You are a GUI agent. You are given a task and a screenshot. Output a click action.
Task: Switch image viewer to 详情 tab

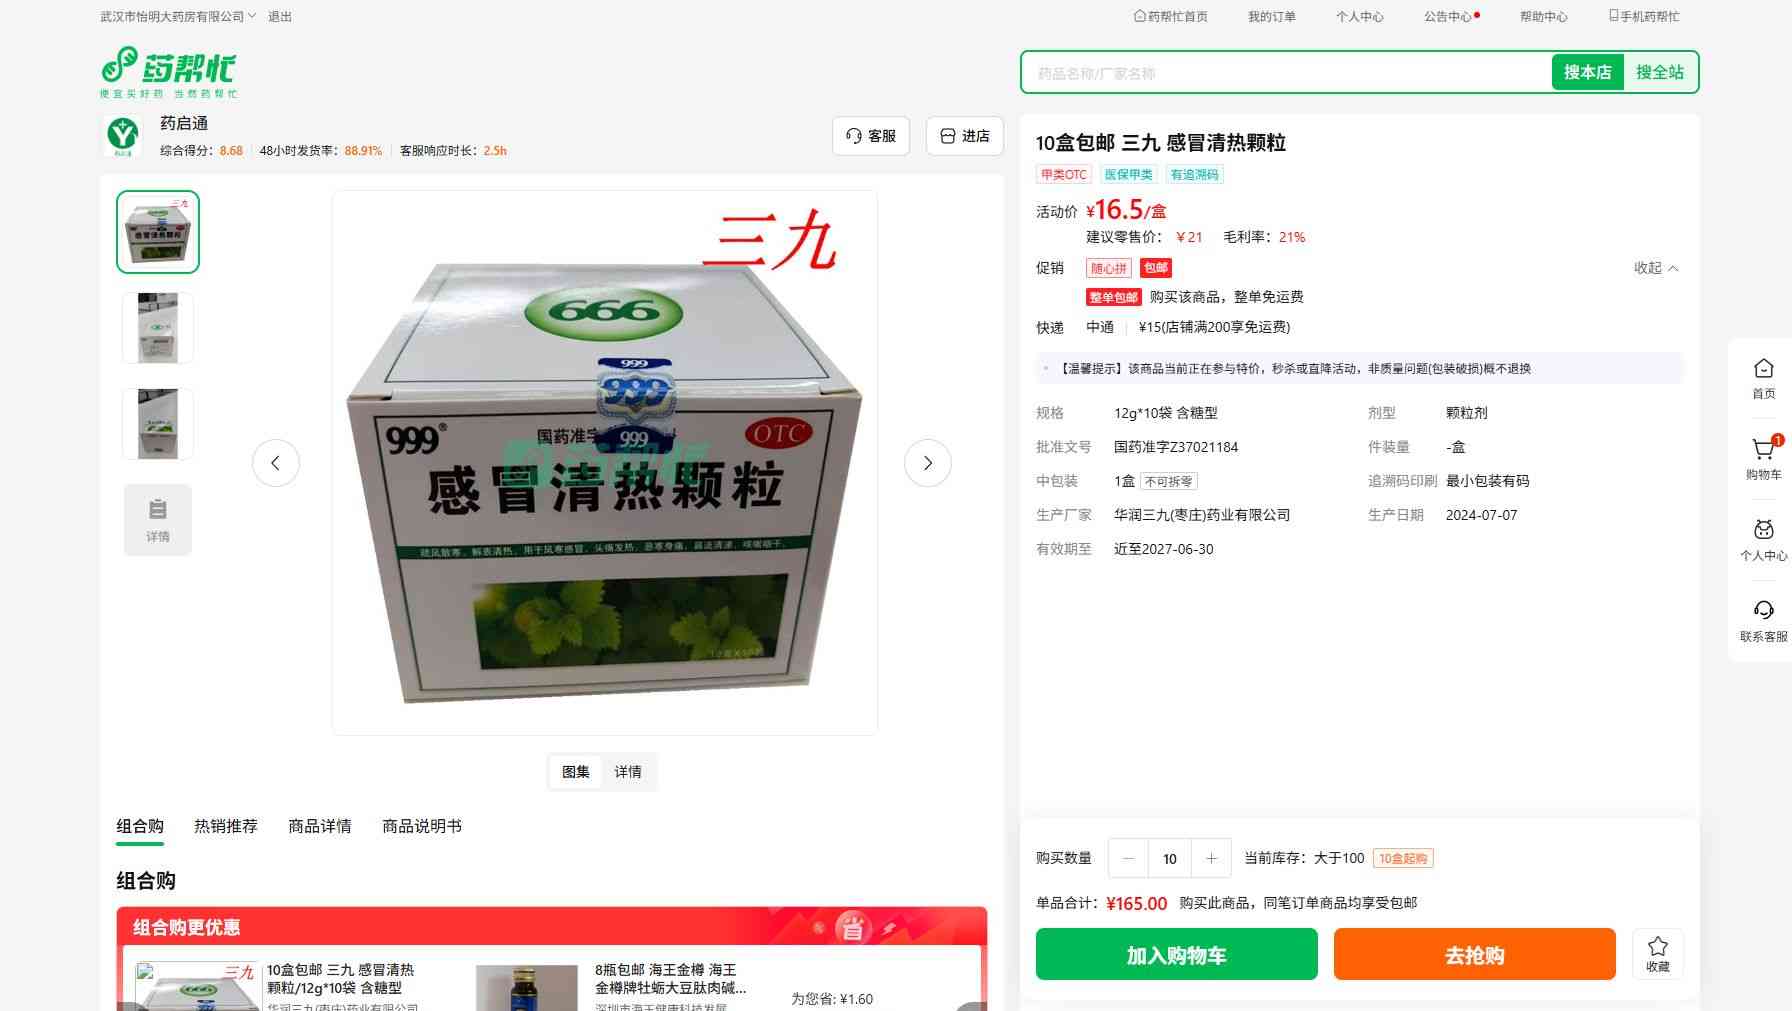click(x=628, y=772)
